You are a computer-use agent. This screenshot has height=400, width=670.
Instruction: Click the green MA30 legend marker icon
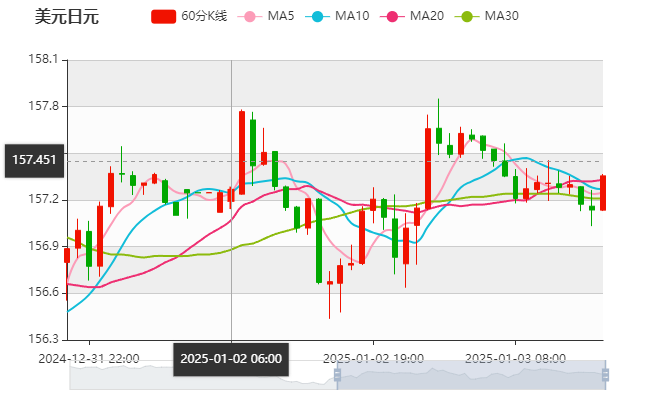[x=467, y=16]
